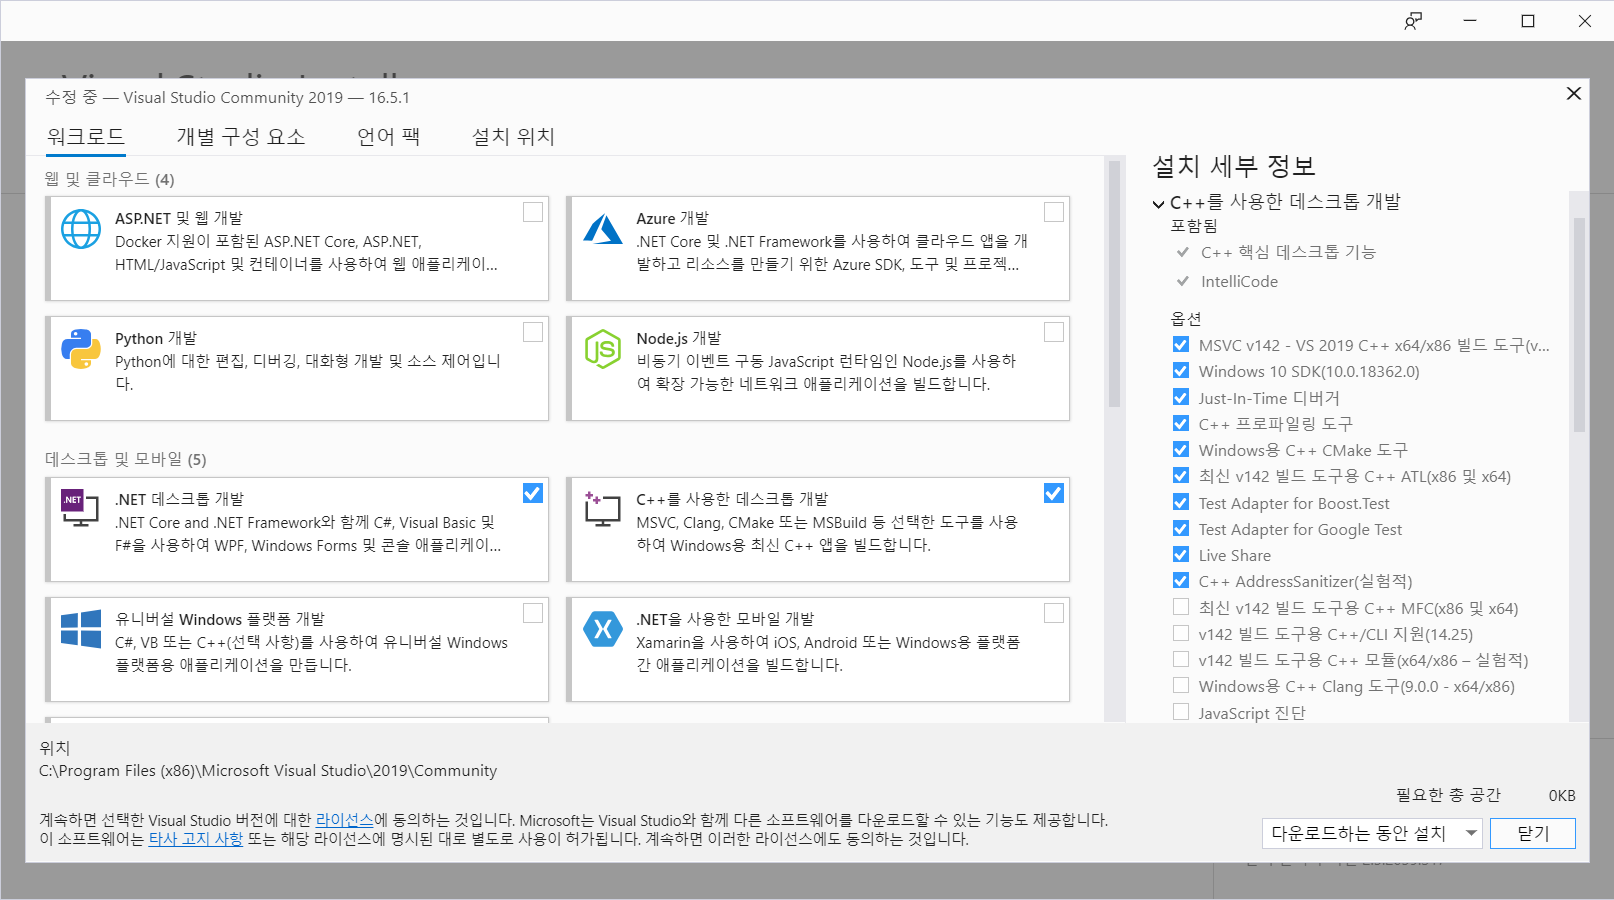The height and width of the screenshot is (900, 1614).
Task: Uncheck the .NET desktop development workload
Action: click(x=533, y=493)
